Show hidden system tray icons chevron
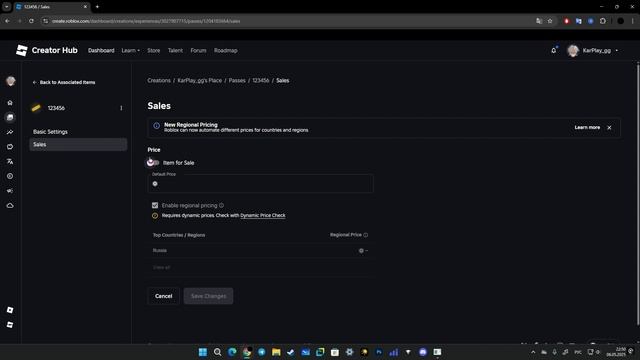The image size is (640, 360). coord(533,352)
